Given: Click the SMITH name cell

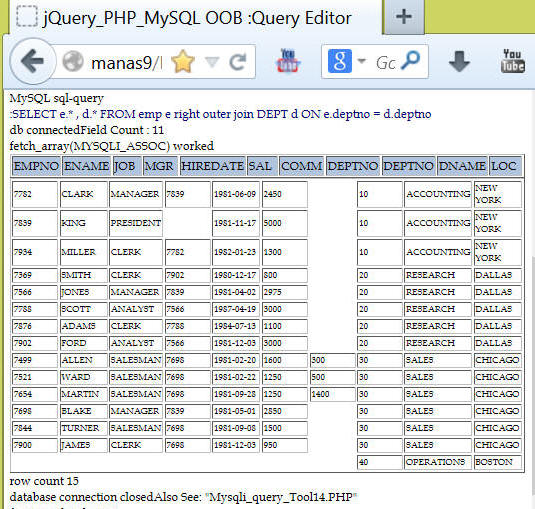Looking at the screenshot, I should pyautogui.click(x=84, y=275).
